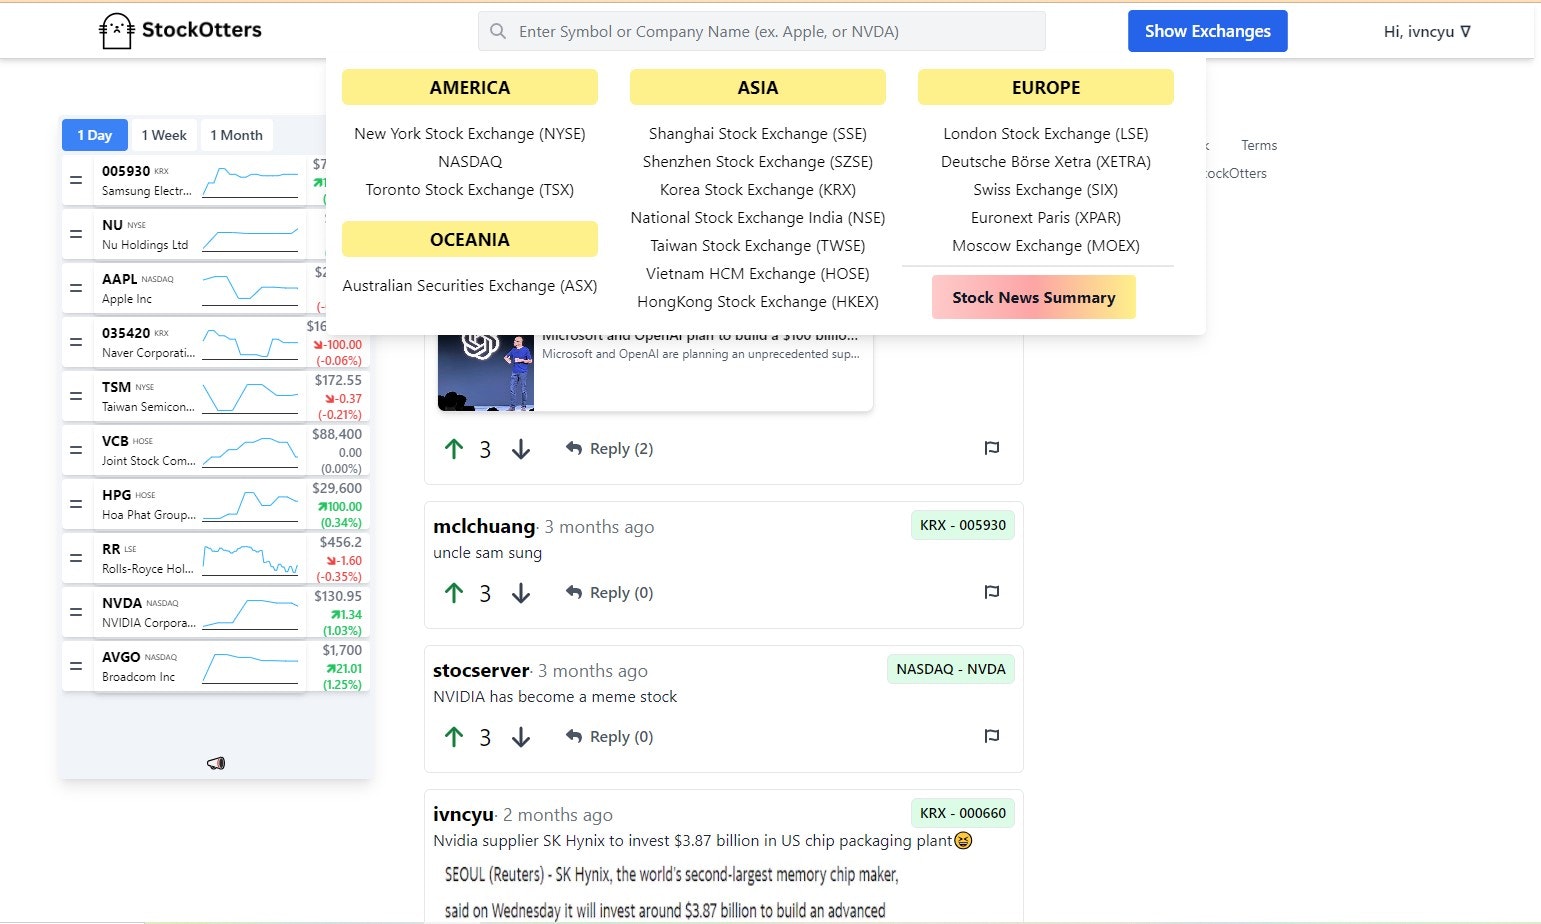The width and height of the screenshot is (1541, 924).
Task: Click the AMERICA region header
Action: tap(470, 87)
